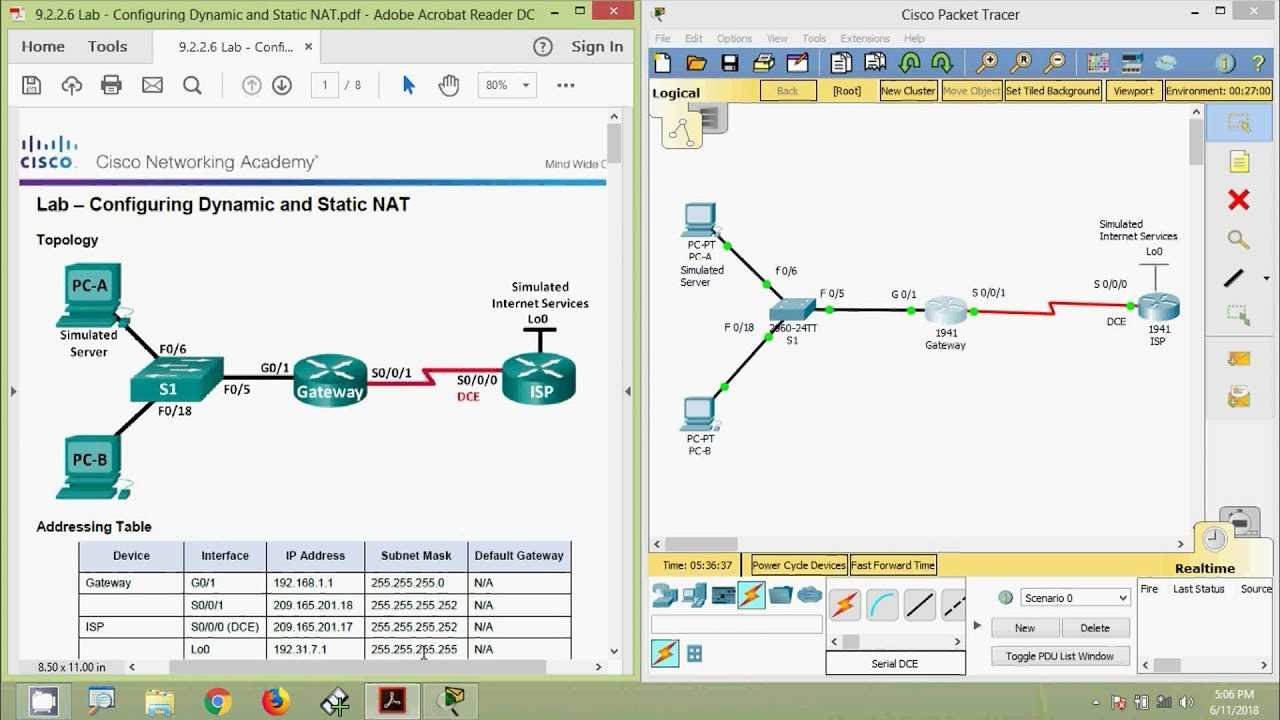Open Acrobat more tools ellipsis
The image size is (1280, 720).
point(566,85)
